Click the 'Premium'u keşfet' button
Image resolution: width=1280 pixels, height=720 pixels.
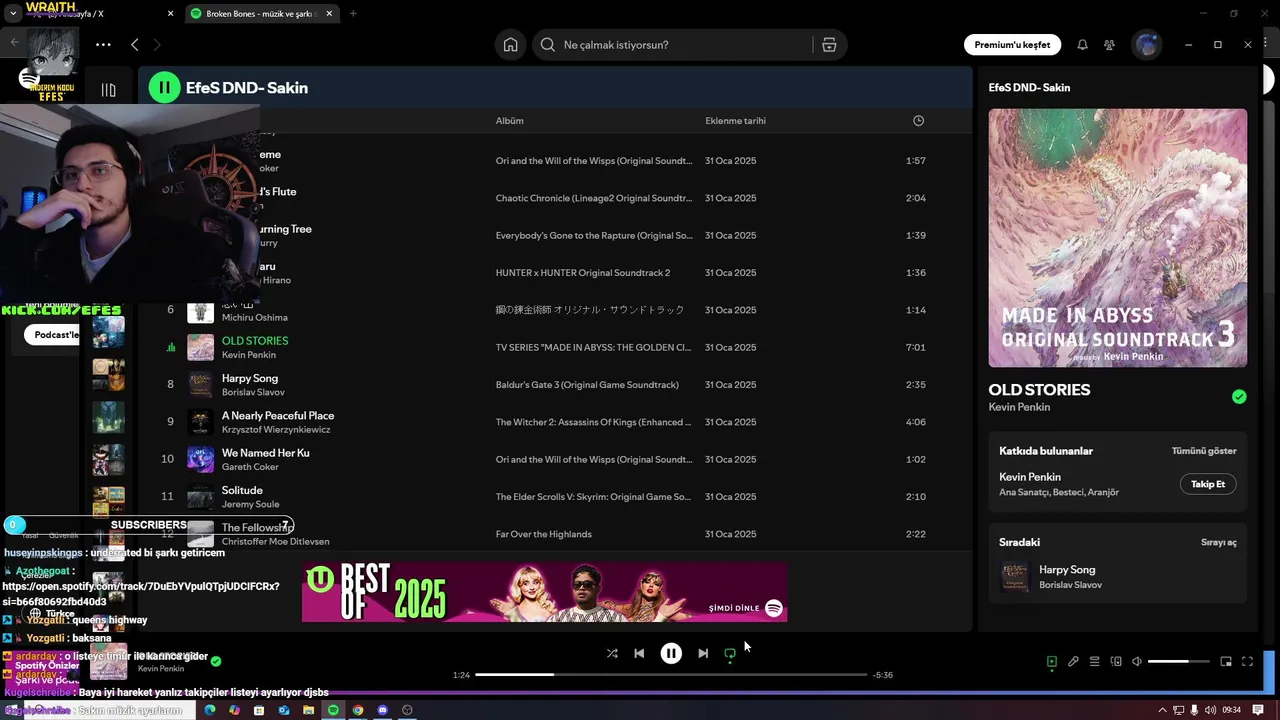point(1012,45)
